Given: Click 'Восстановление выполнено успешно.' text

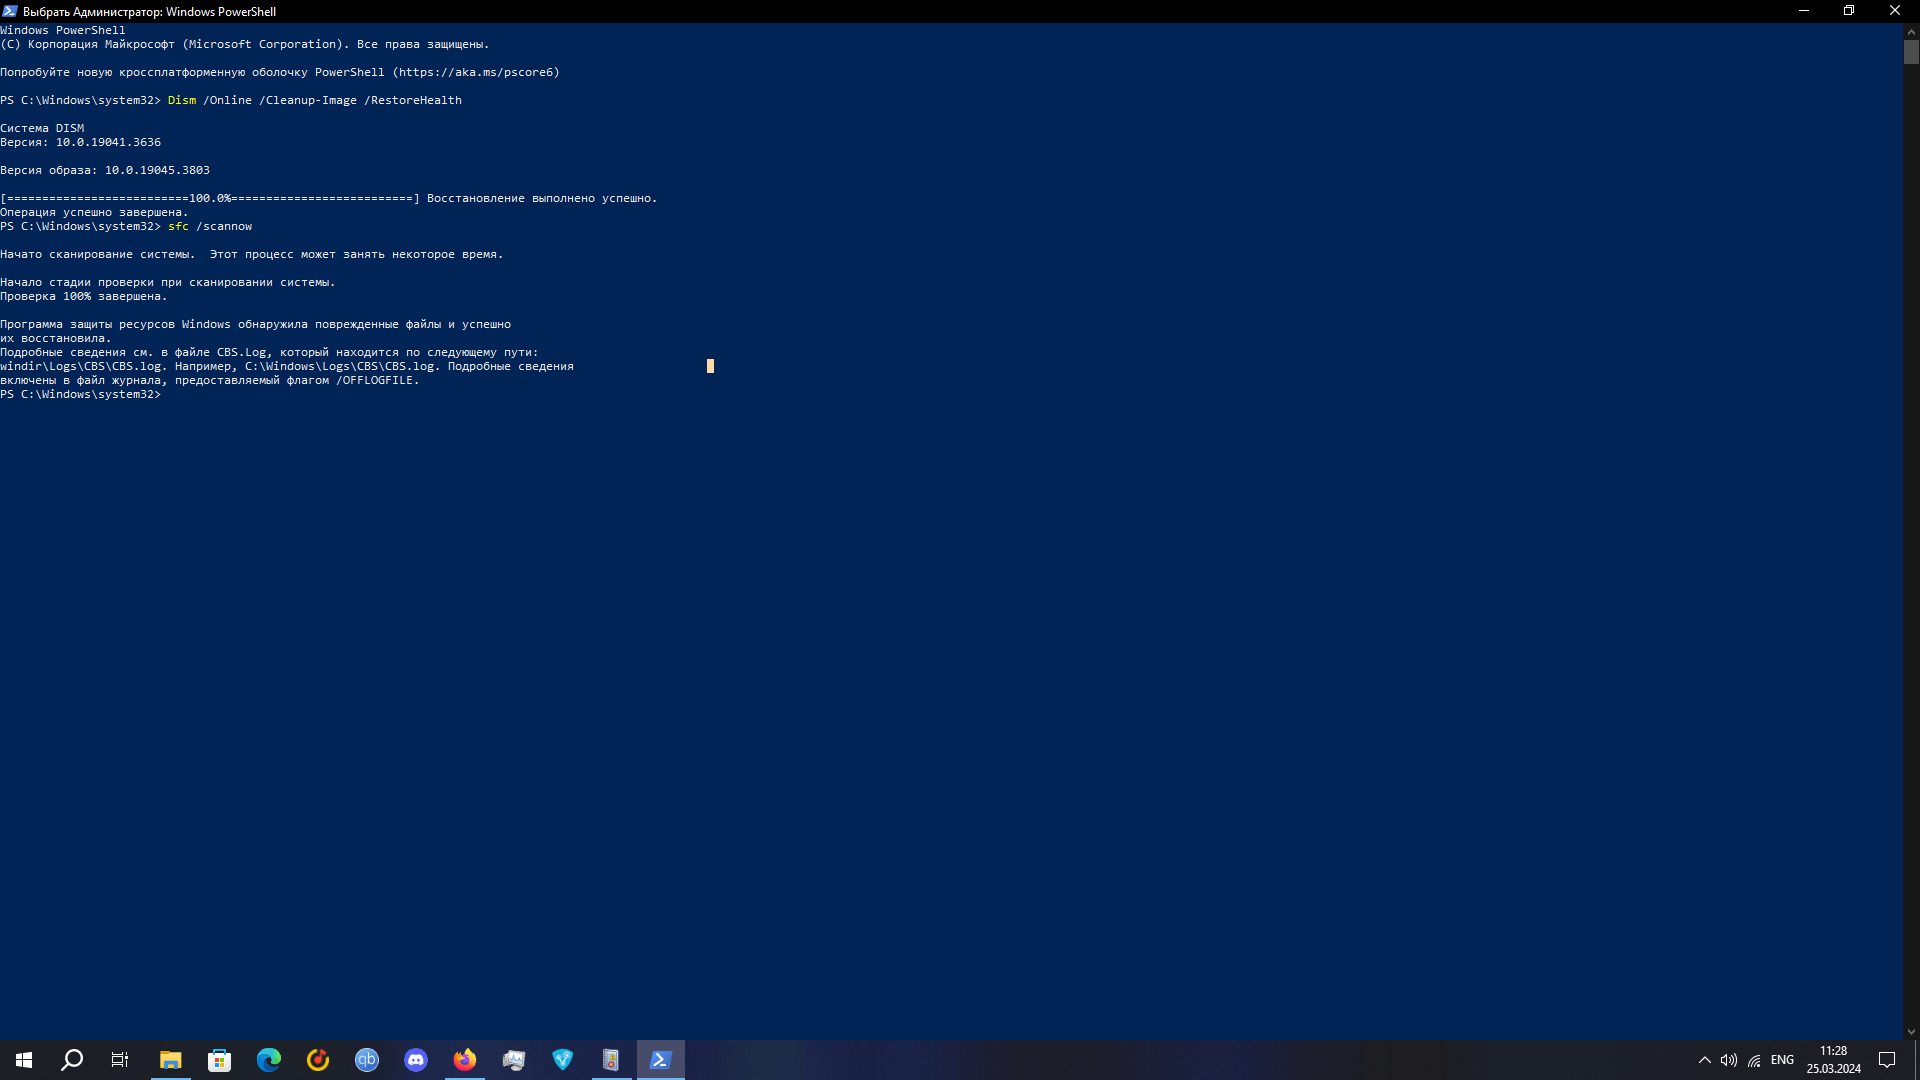Looking at the screenshot, I should pyautogui.click(x=542, y=199).
